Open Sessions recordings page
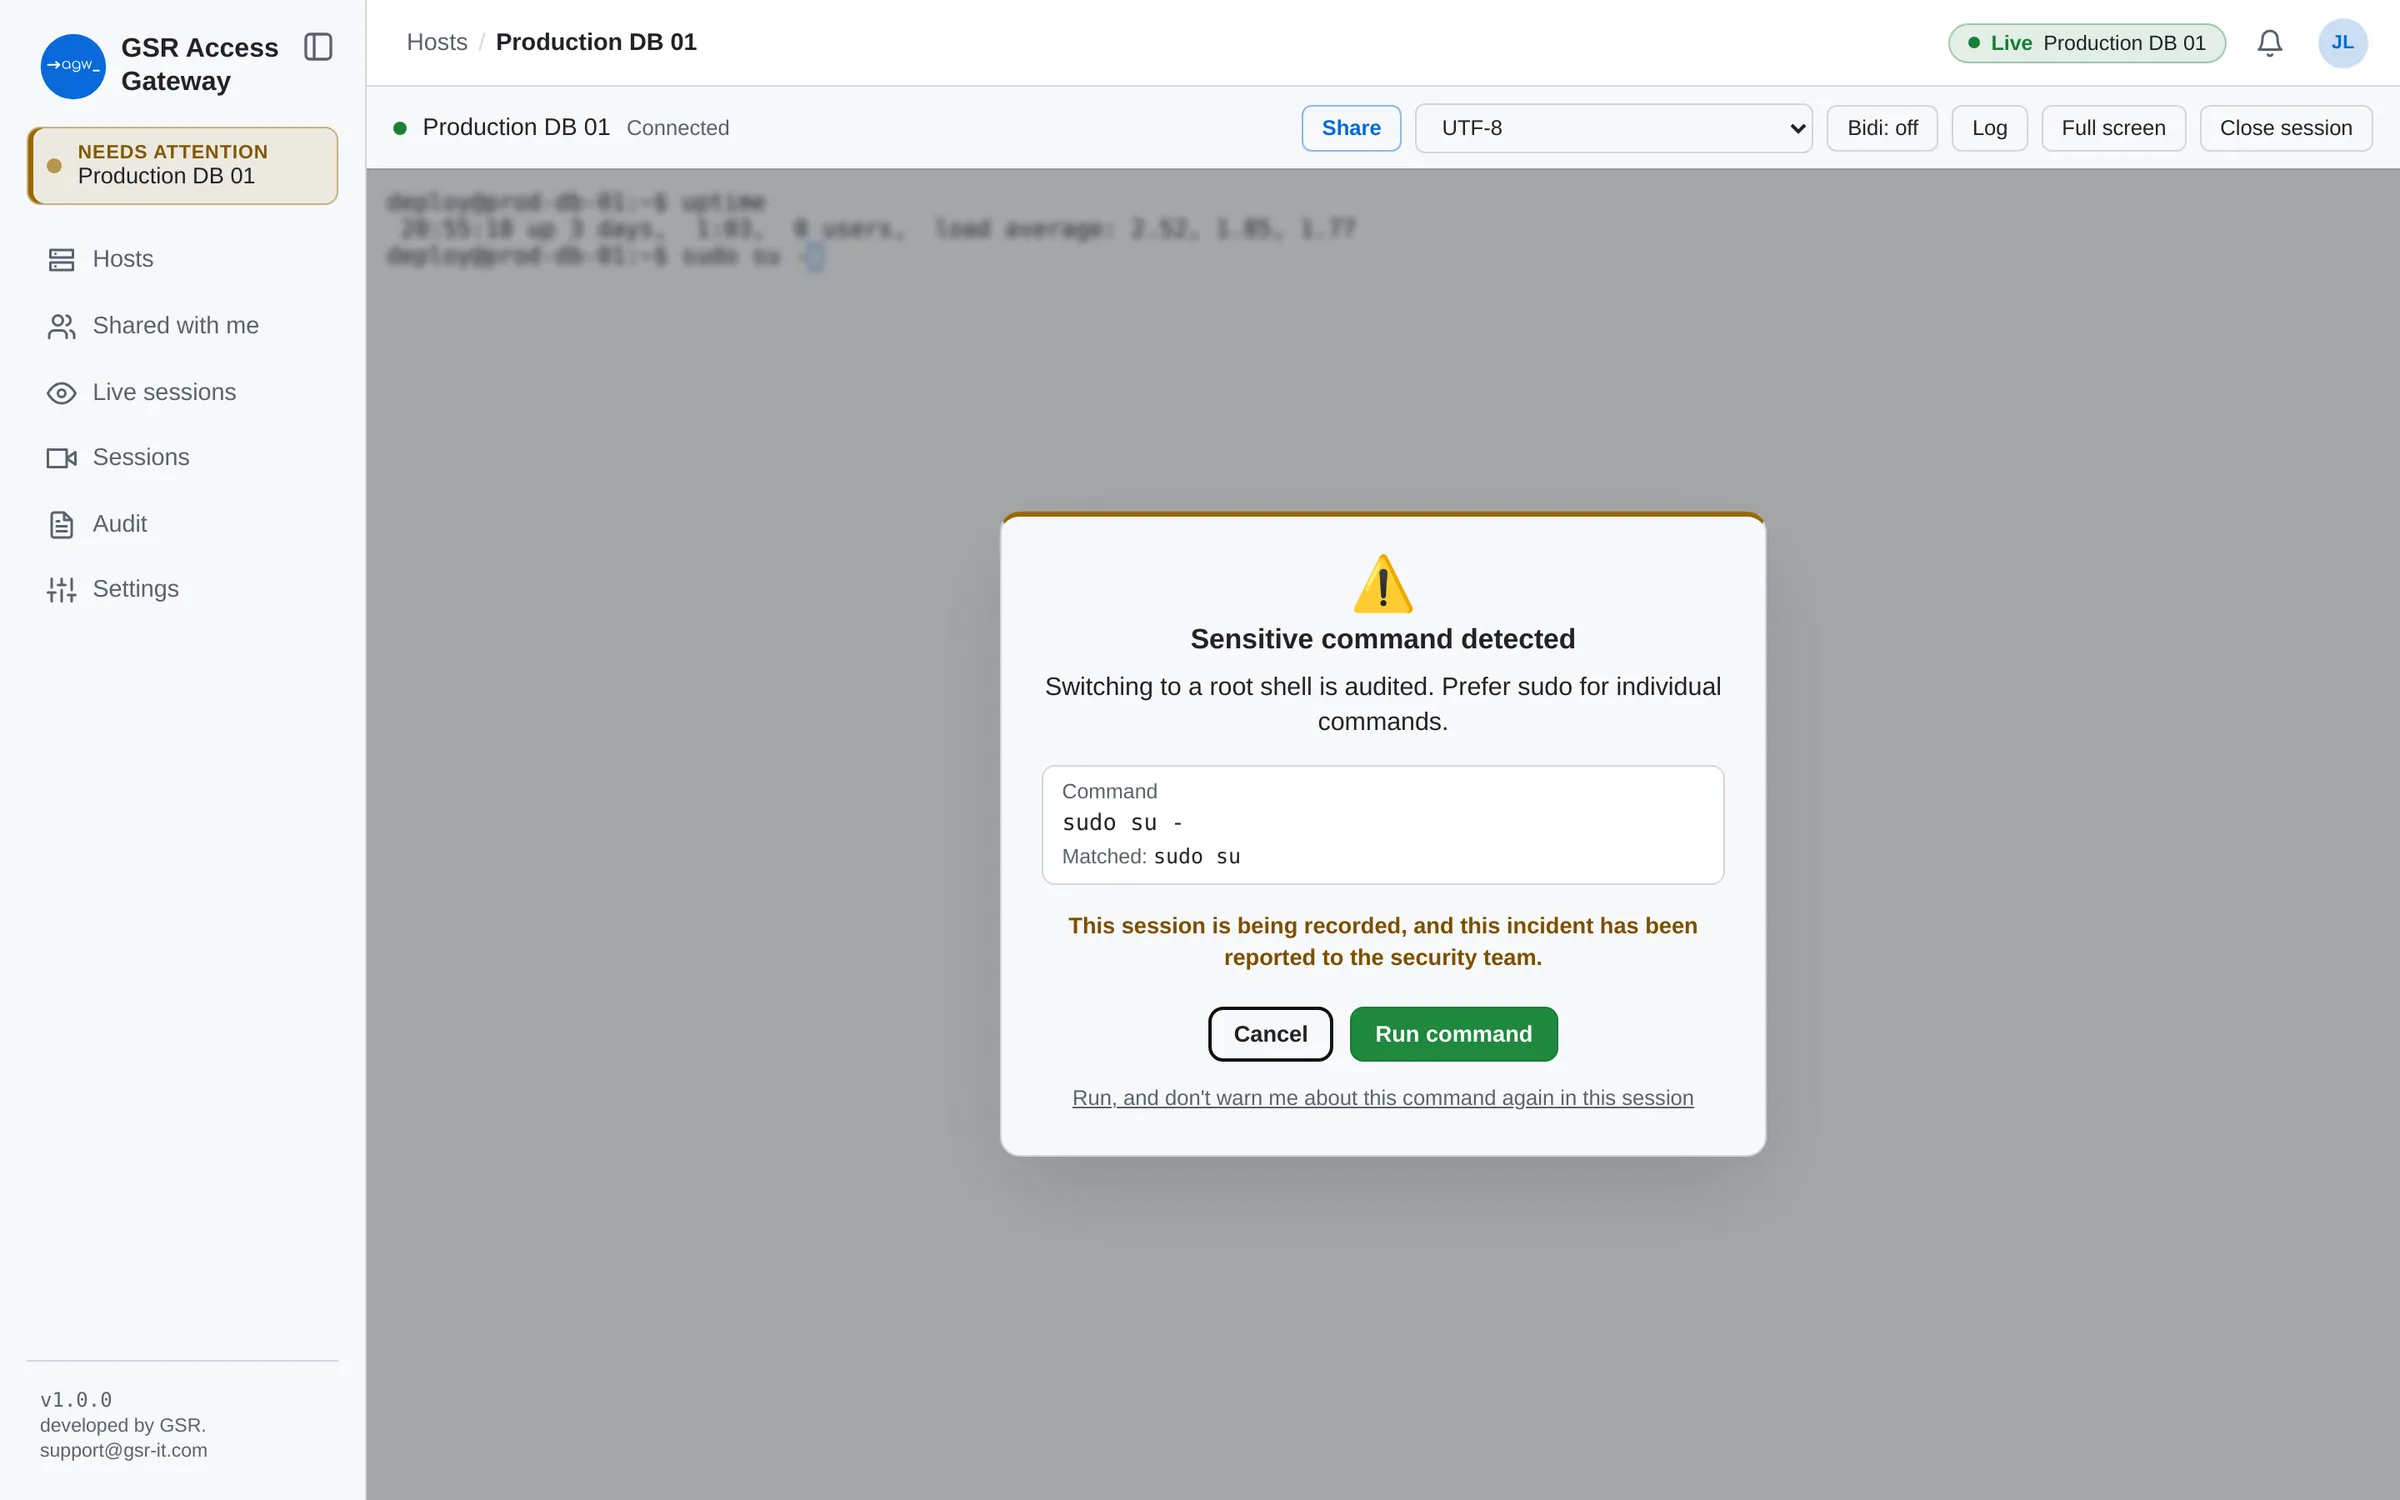This screenshot has width=2400, height=1500. tap(183, 458)
